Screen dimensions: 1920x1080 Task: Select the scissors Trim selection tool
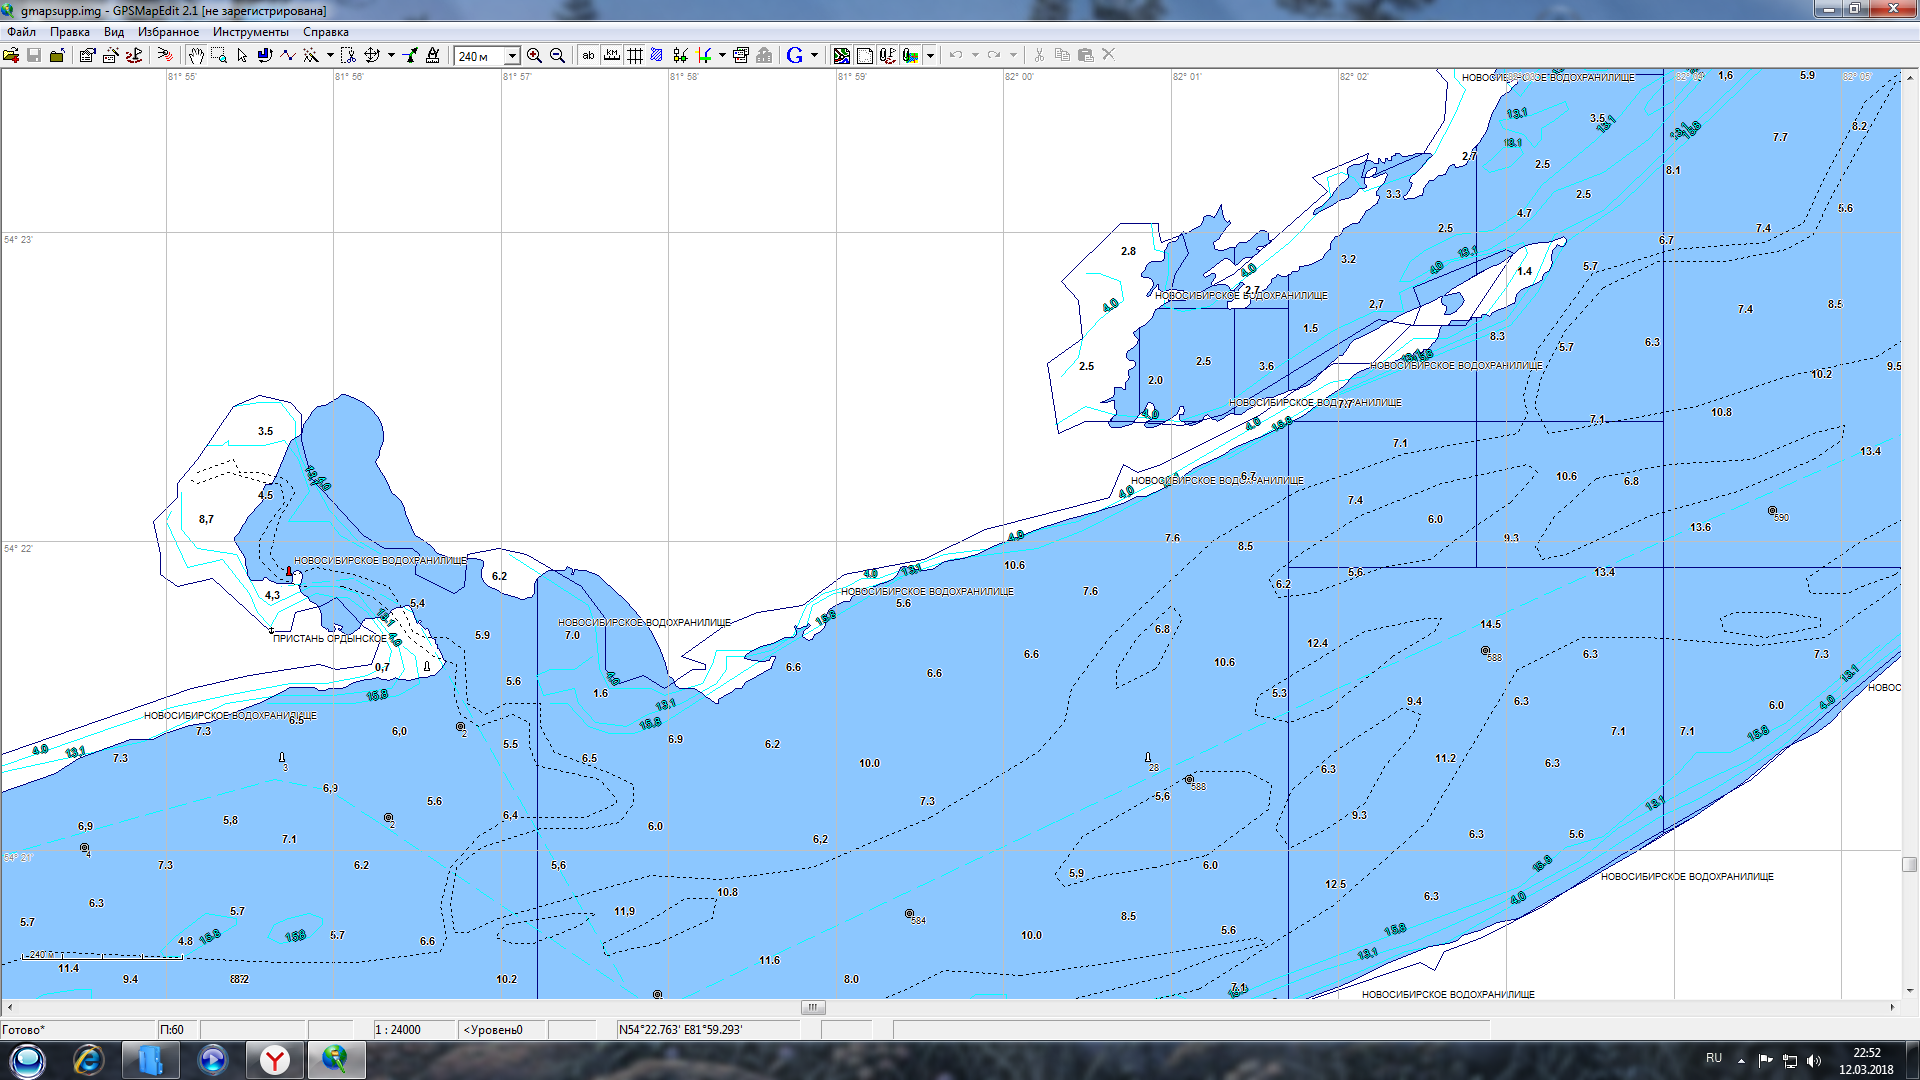(348, 55)
